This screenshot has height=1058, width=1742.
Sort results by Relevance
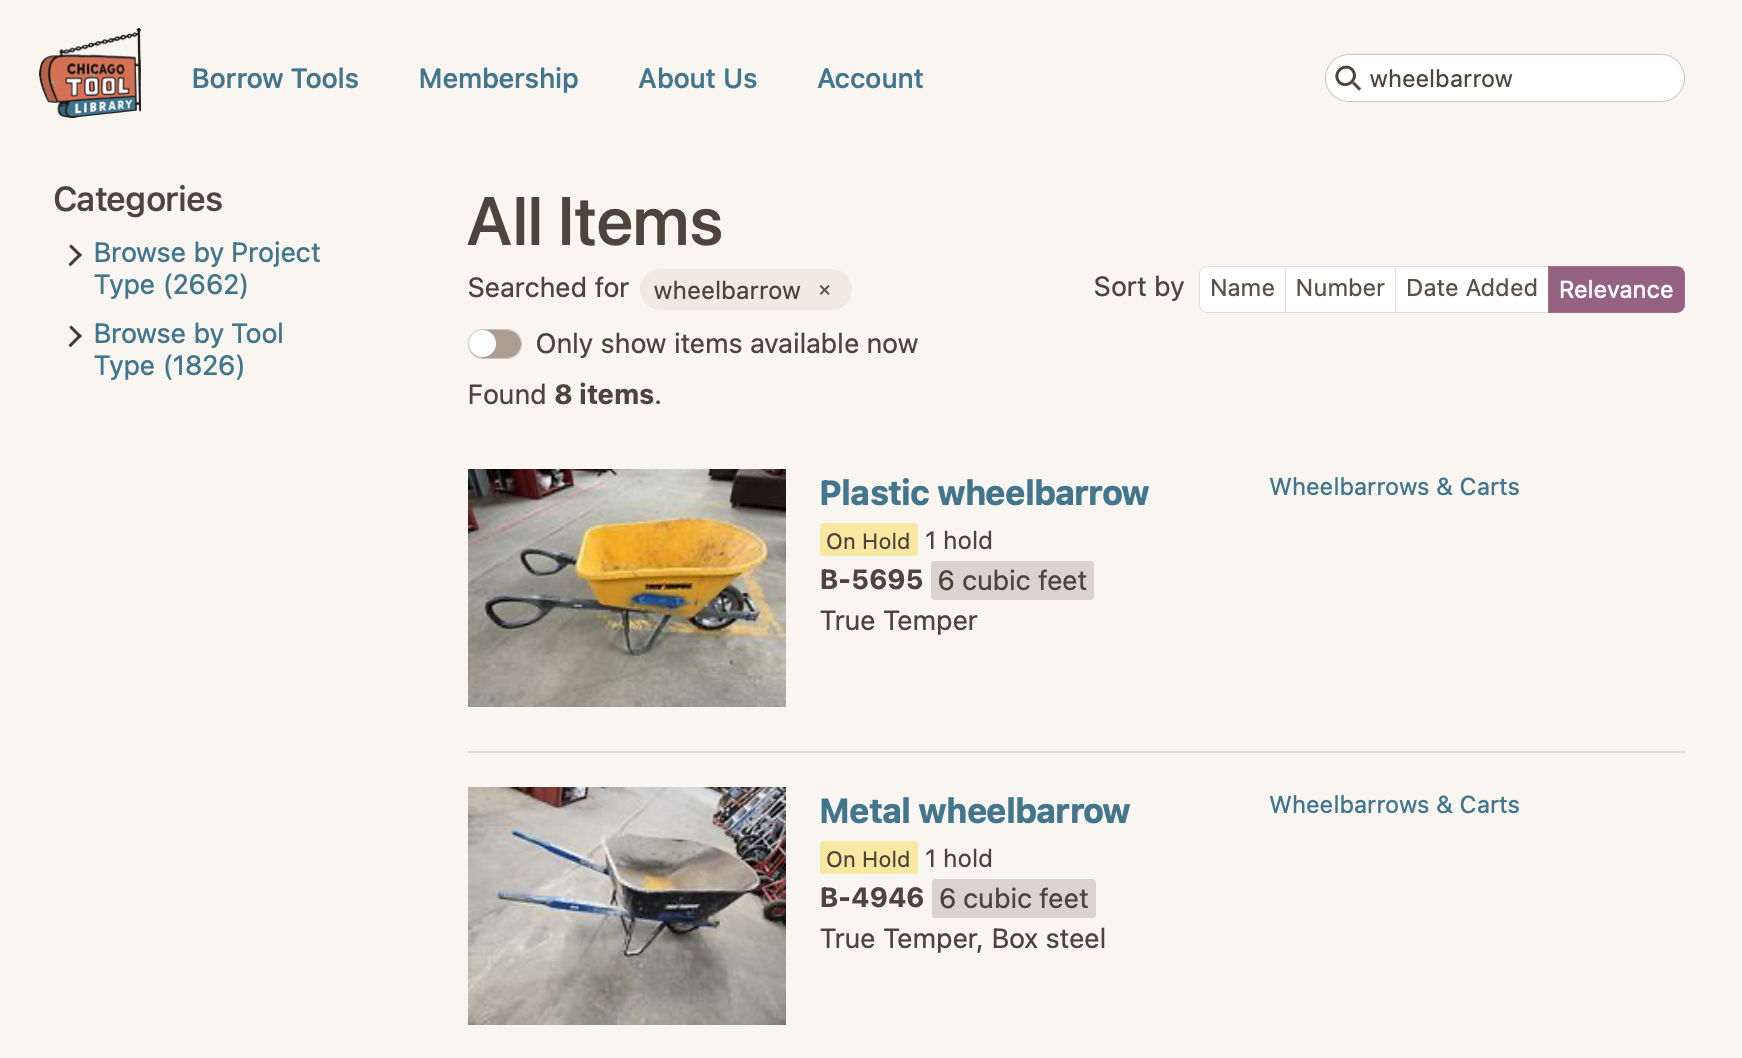pyautogui.click(x=1615, y=289)
